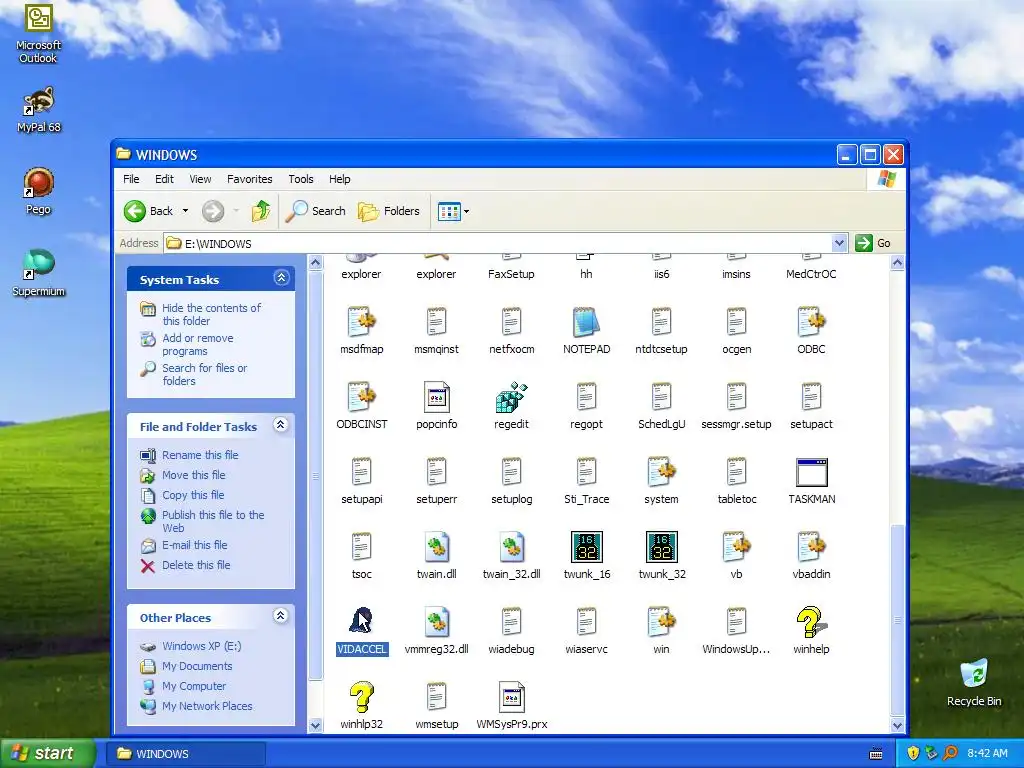Image resolution: width=1024 pixels, height=768 pixels.
Task: Open the Edit menu
Action: tap(164, 179)
